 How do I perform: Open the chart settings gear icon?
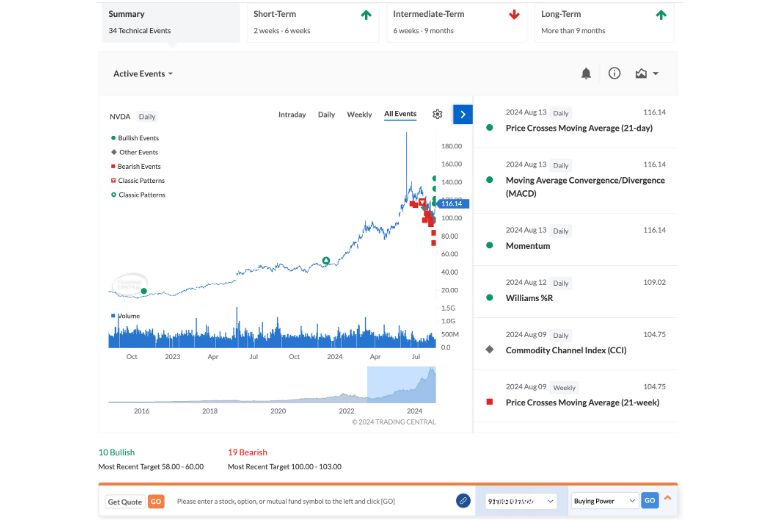pyautogui.click(x=437, y=114)
